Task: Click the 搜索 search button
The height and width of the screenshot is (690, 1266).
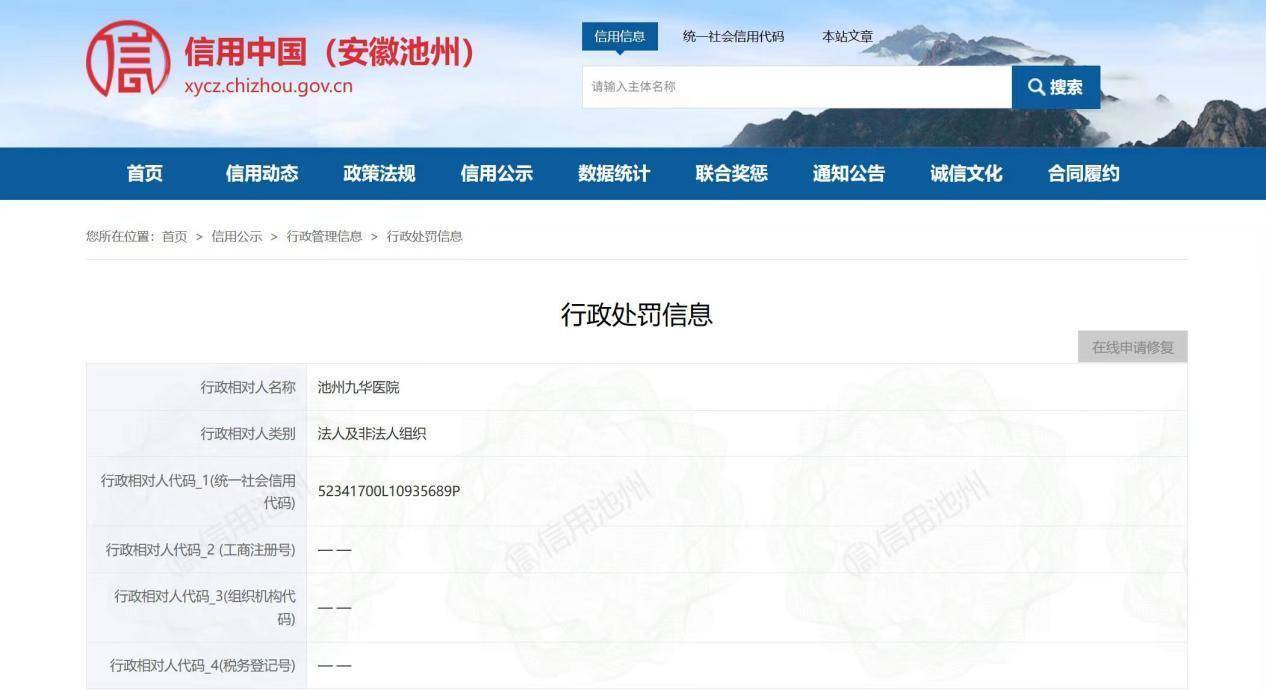Action: coord(1055,87)
